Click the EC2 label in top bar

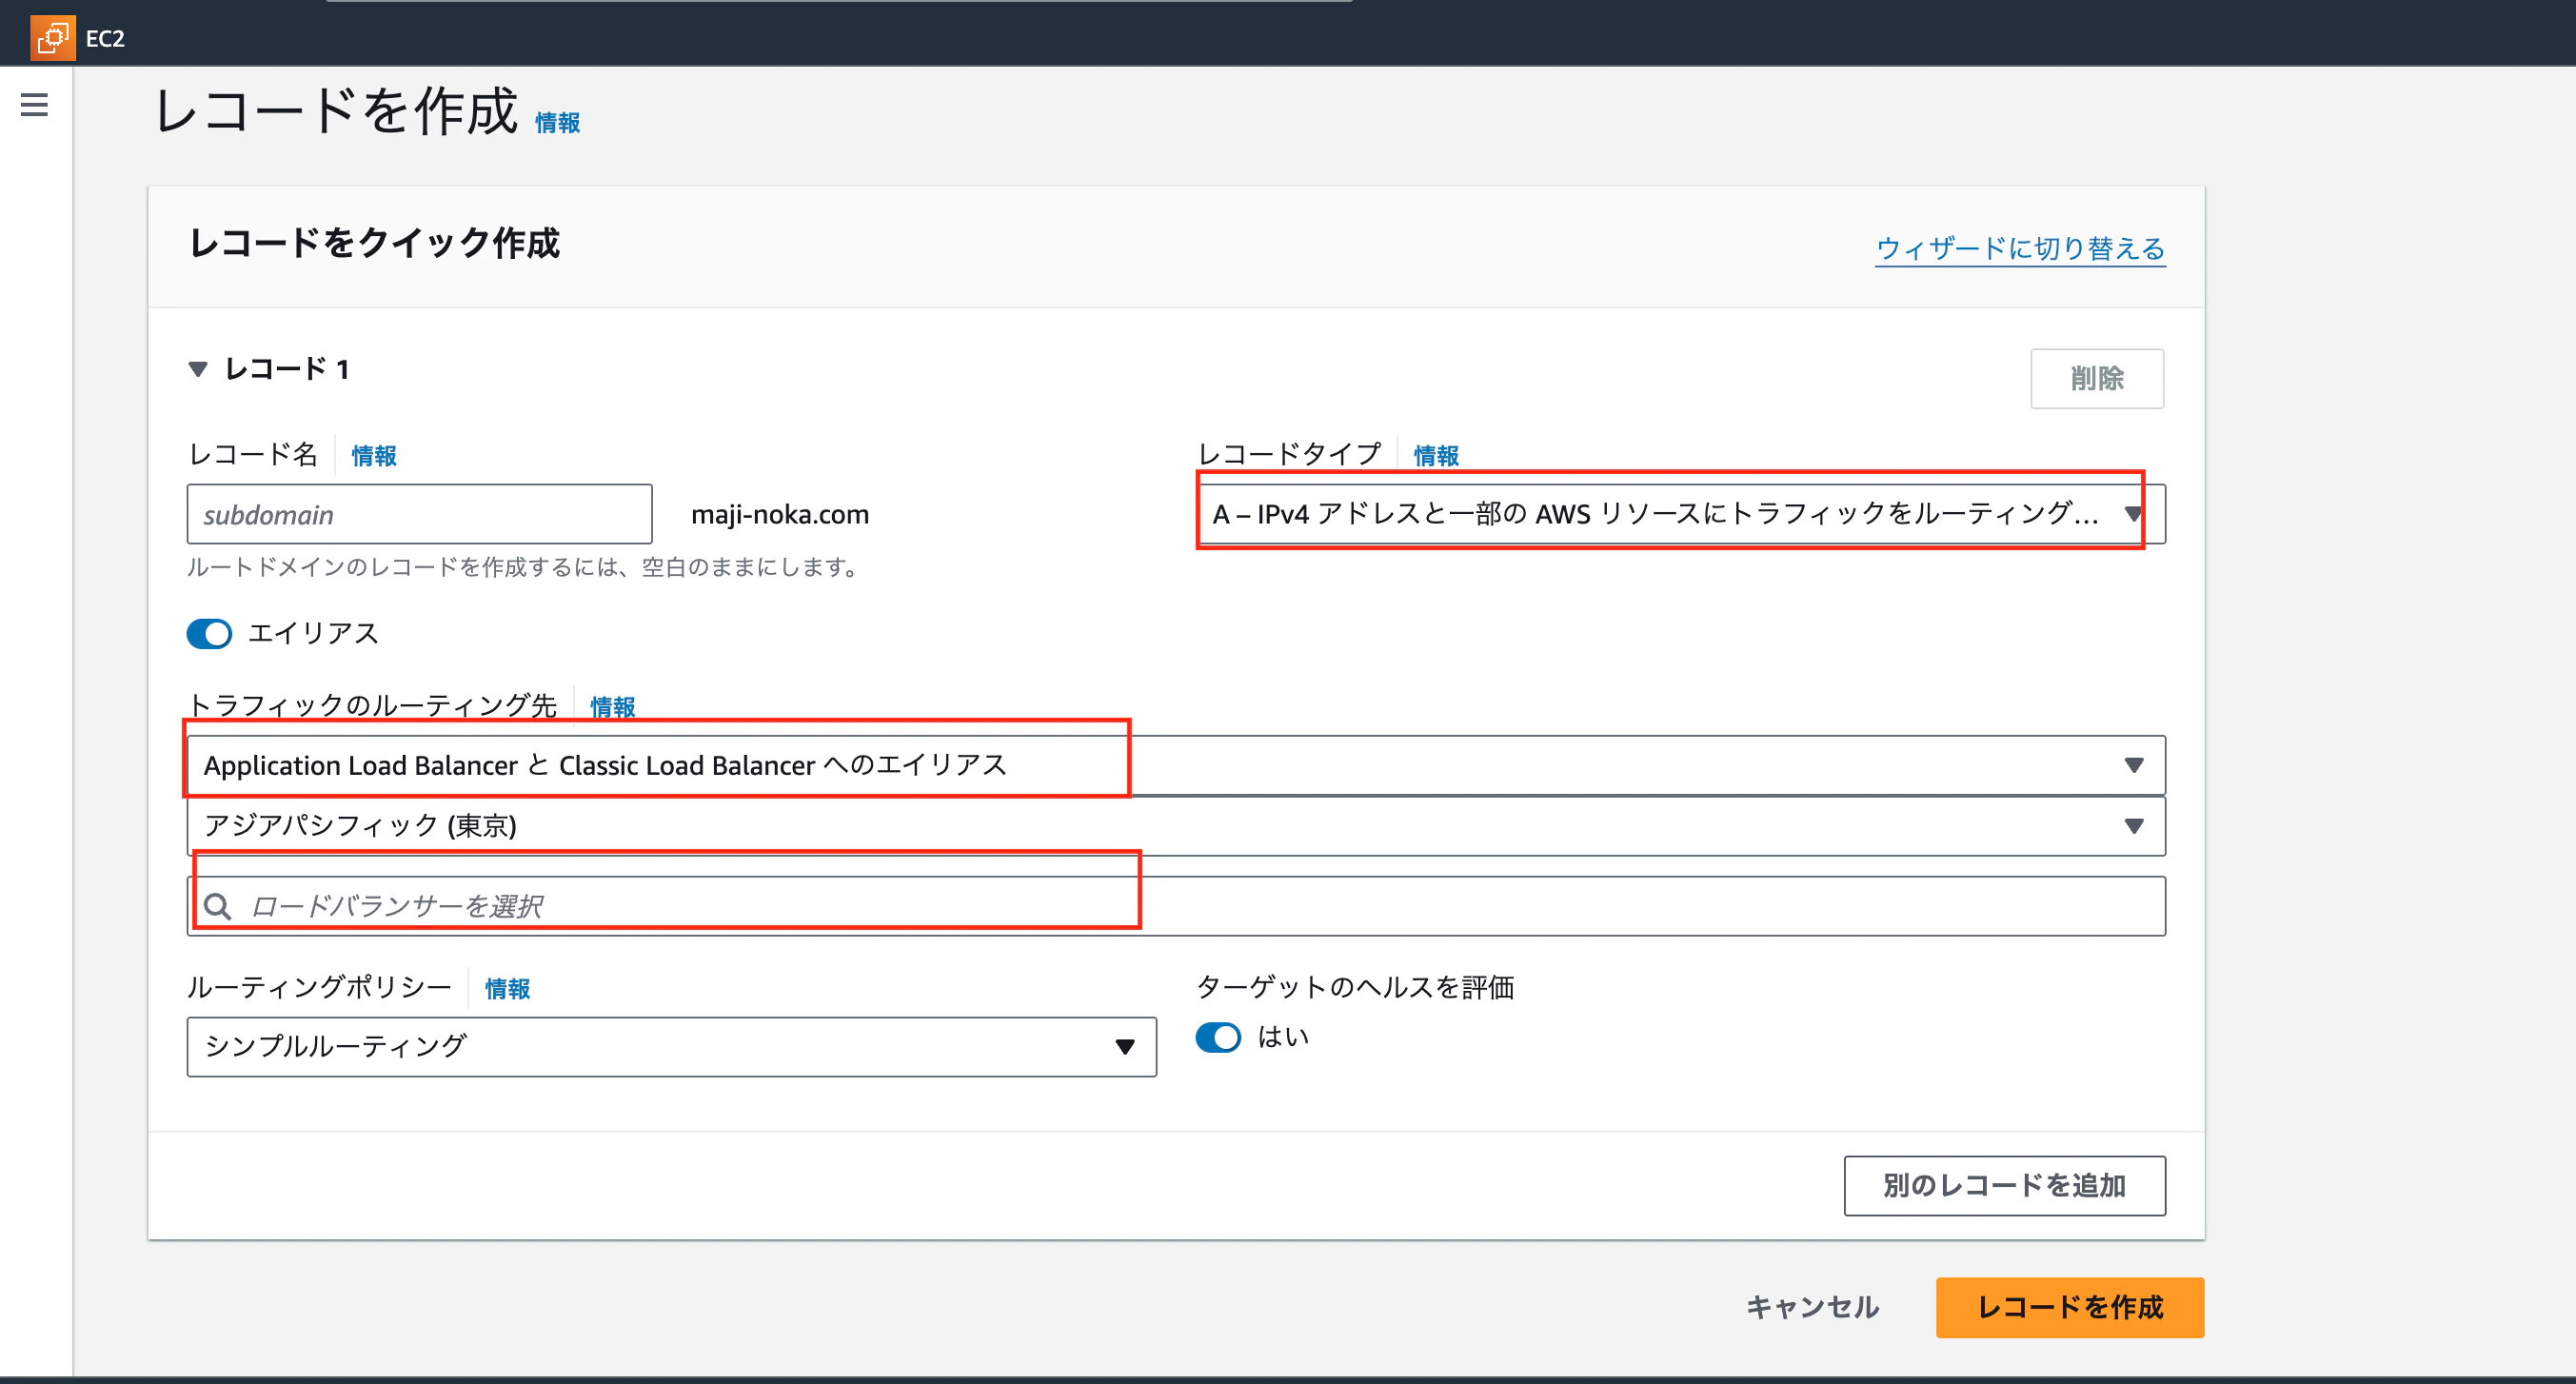(105, 39)
